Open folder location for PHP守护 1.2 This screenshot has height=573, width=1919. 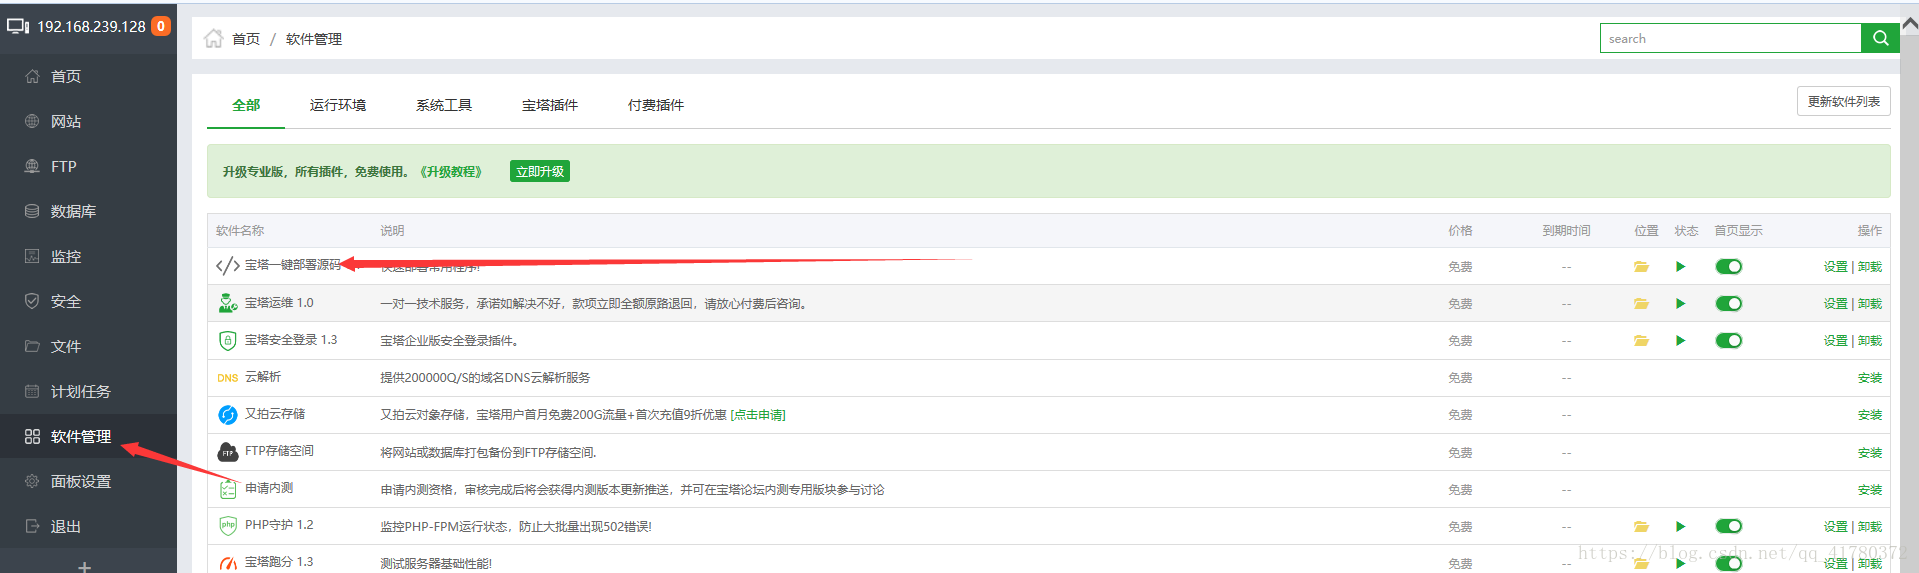pyautogui.click(x=1641, y=527)
